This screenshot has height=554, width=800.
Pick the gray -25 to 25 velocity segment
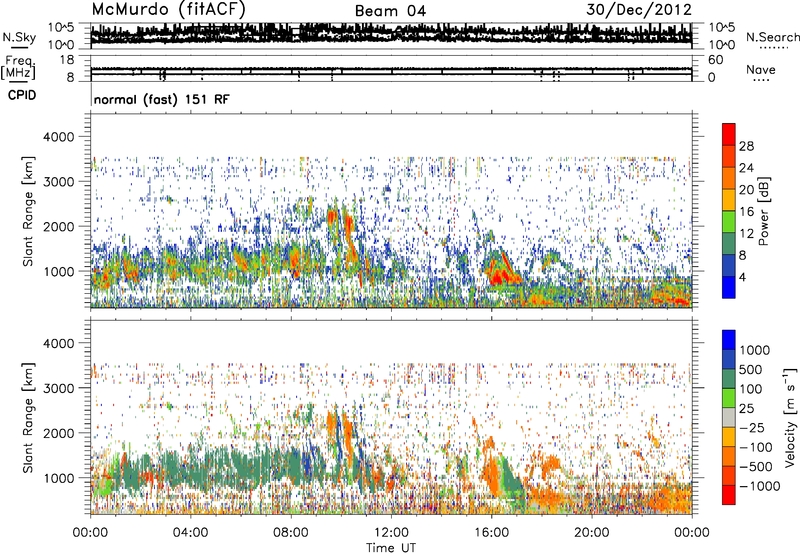point(729,418)
